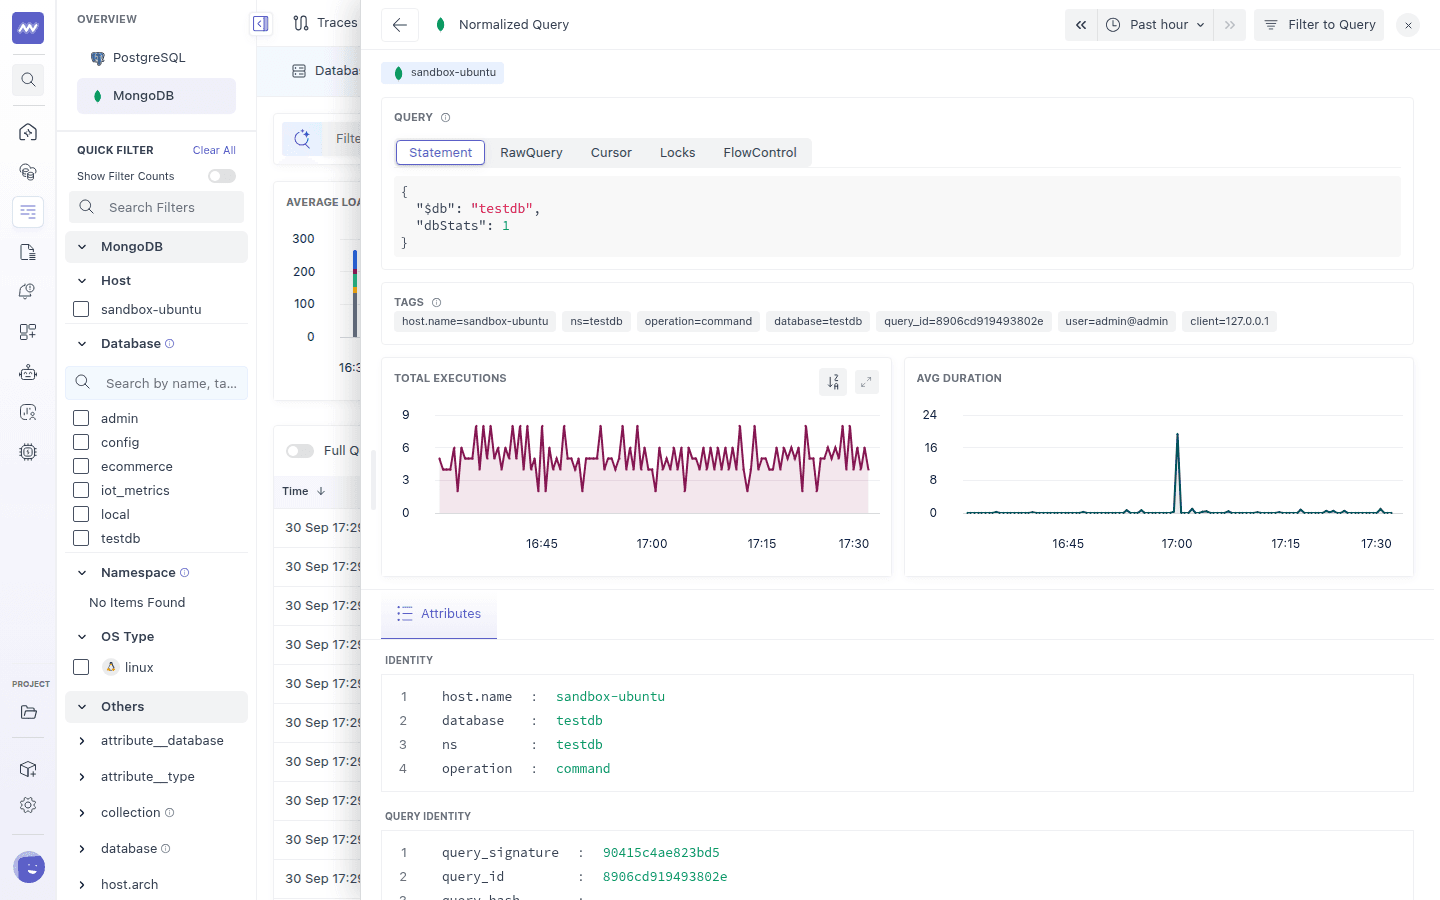Expand the attribute__type filter

(82, 777)
